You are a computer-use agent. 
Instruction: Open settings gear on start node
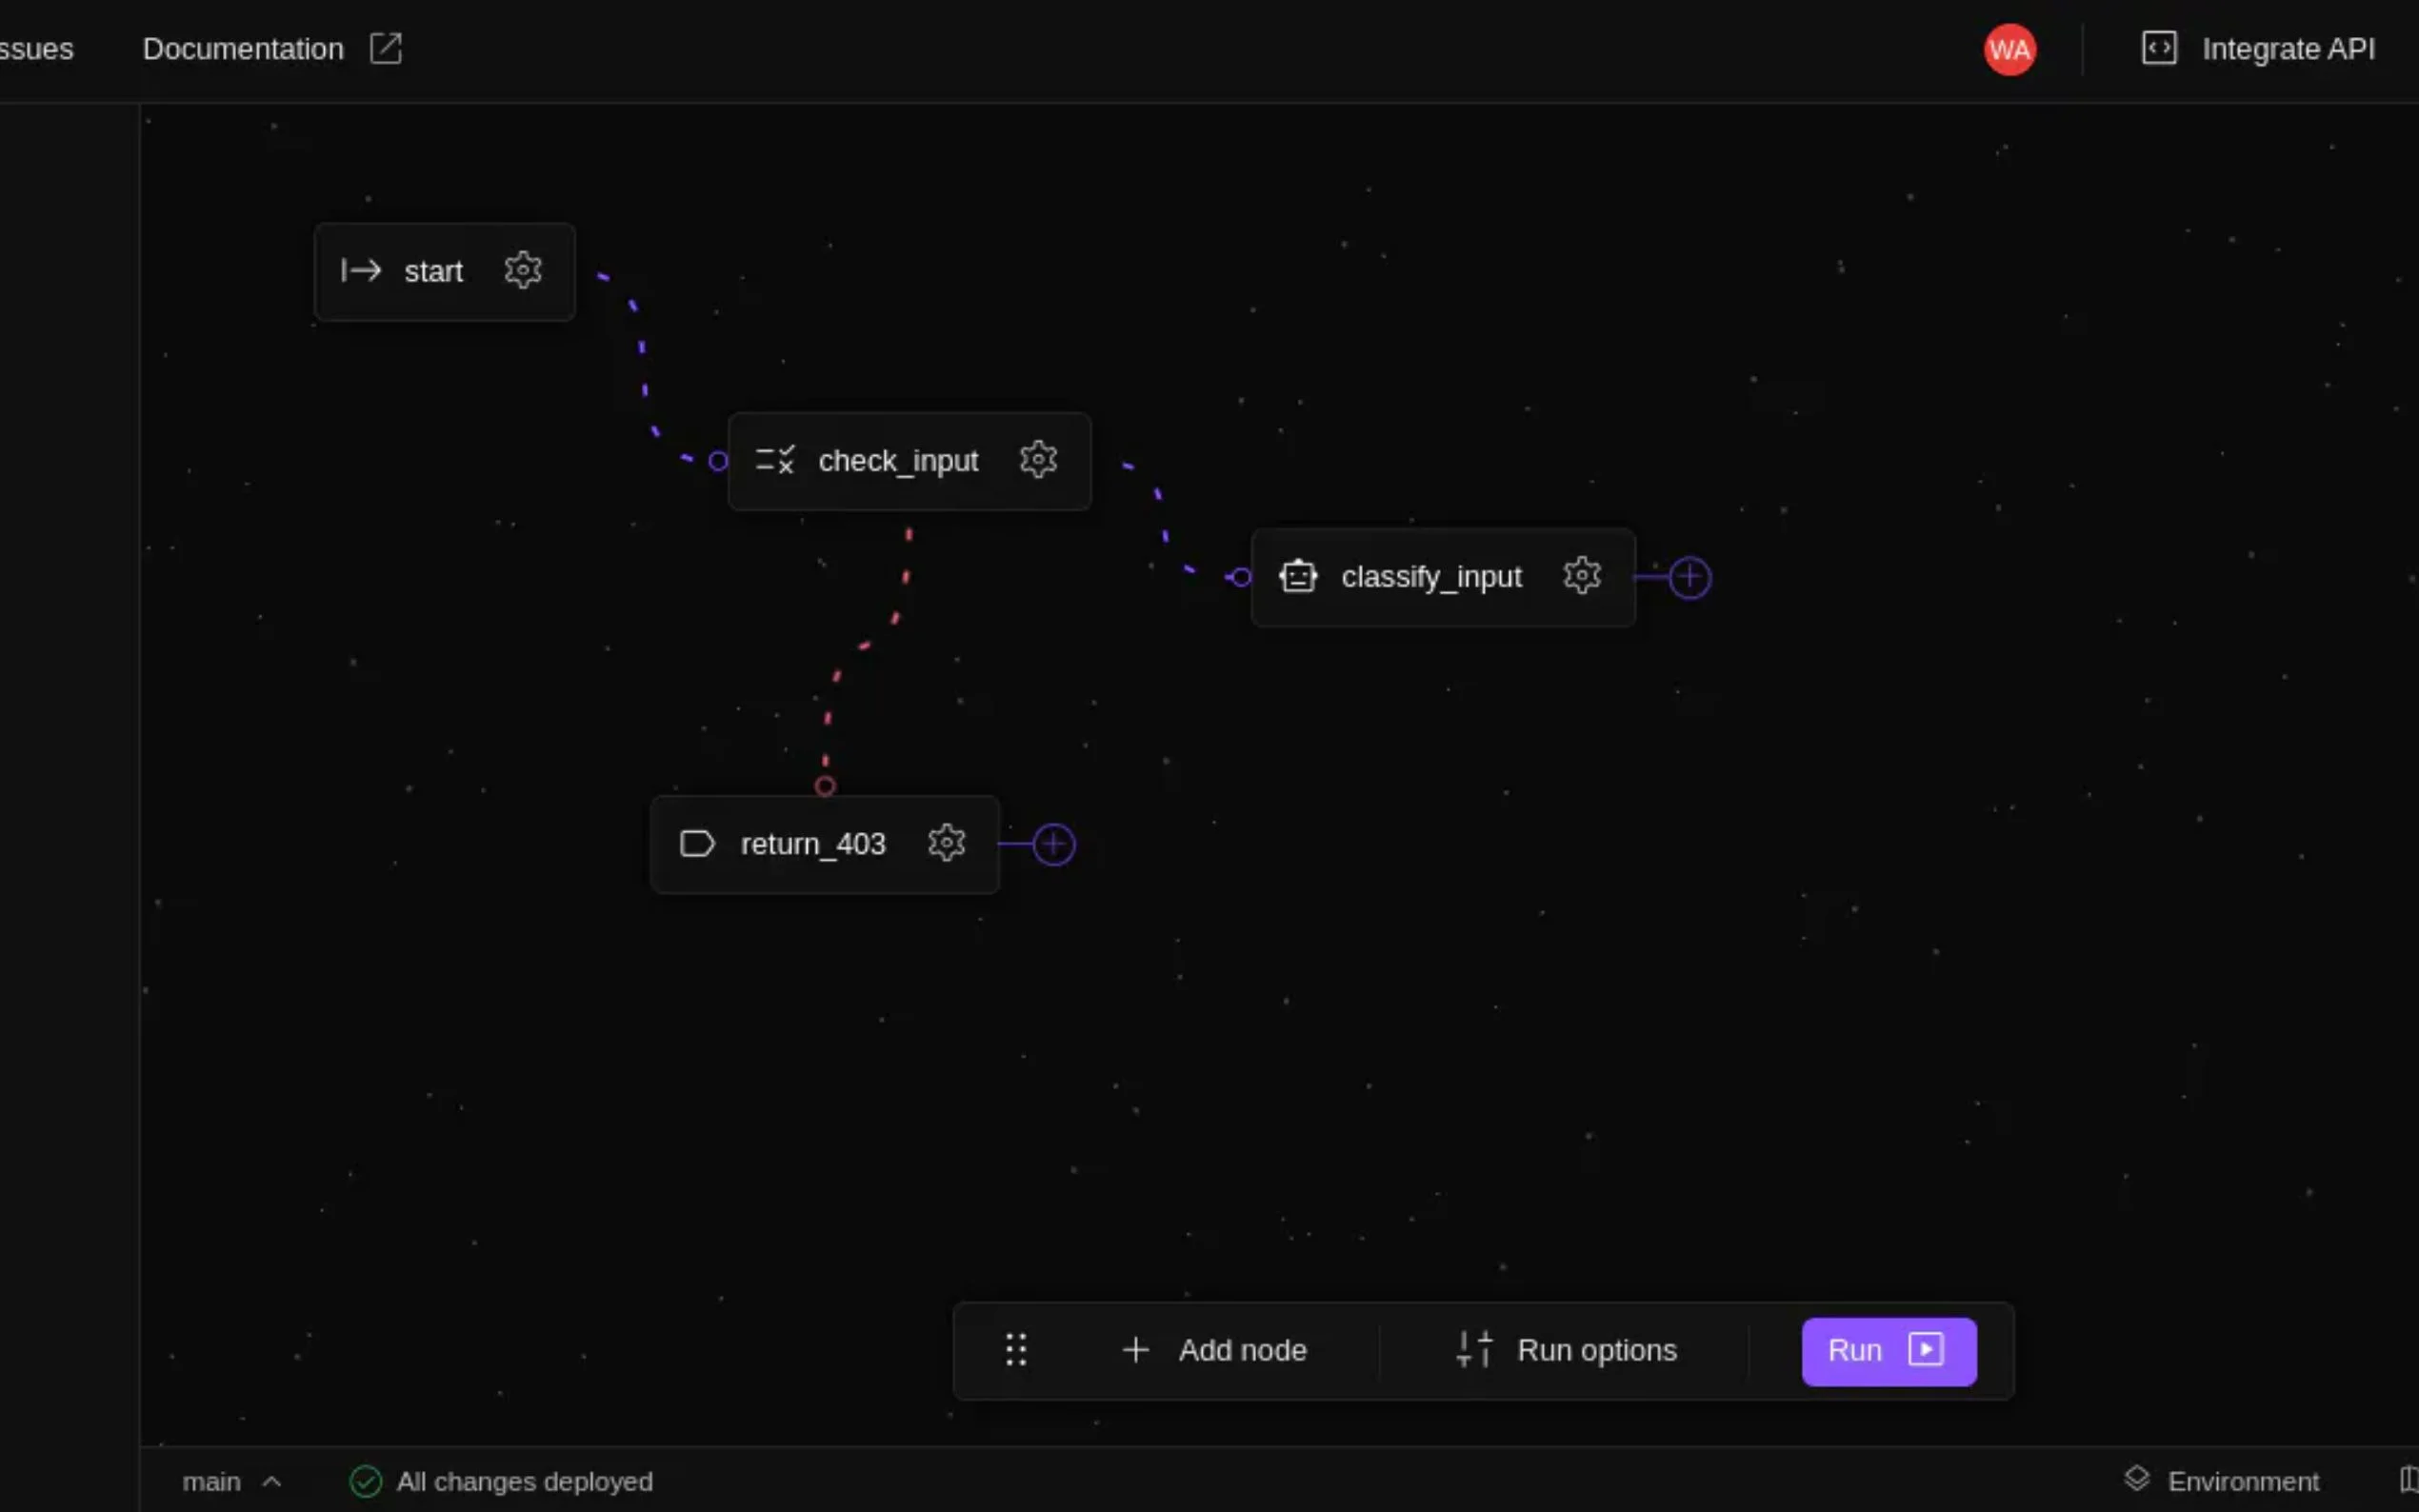522,271
